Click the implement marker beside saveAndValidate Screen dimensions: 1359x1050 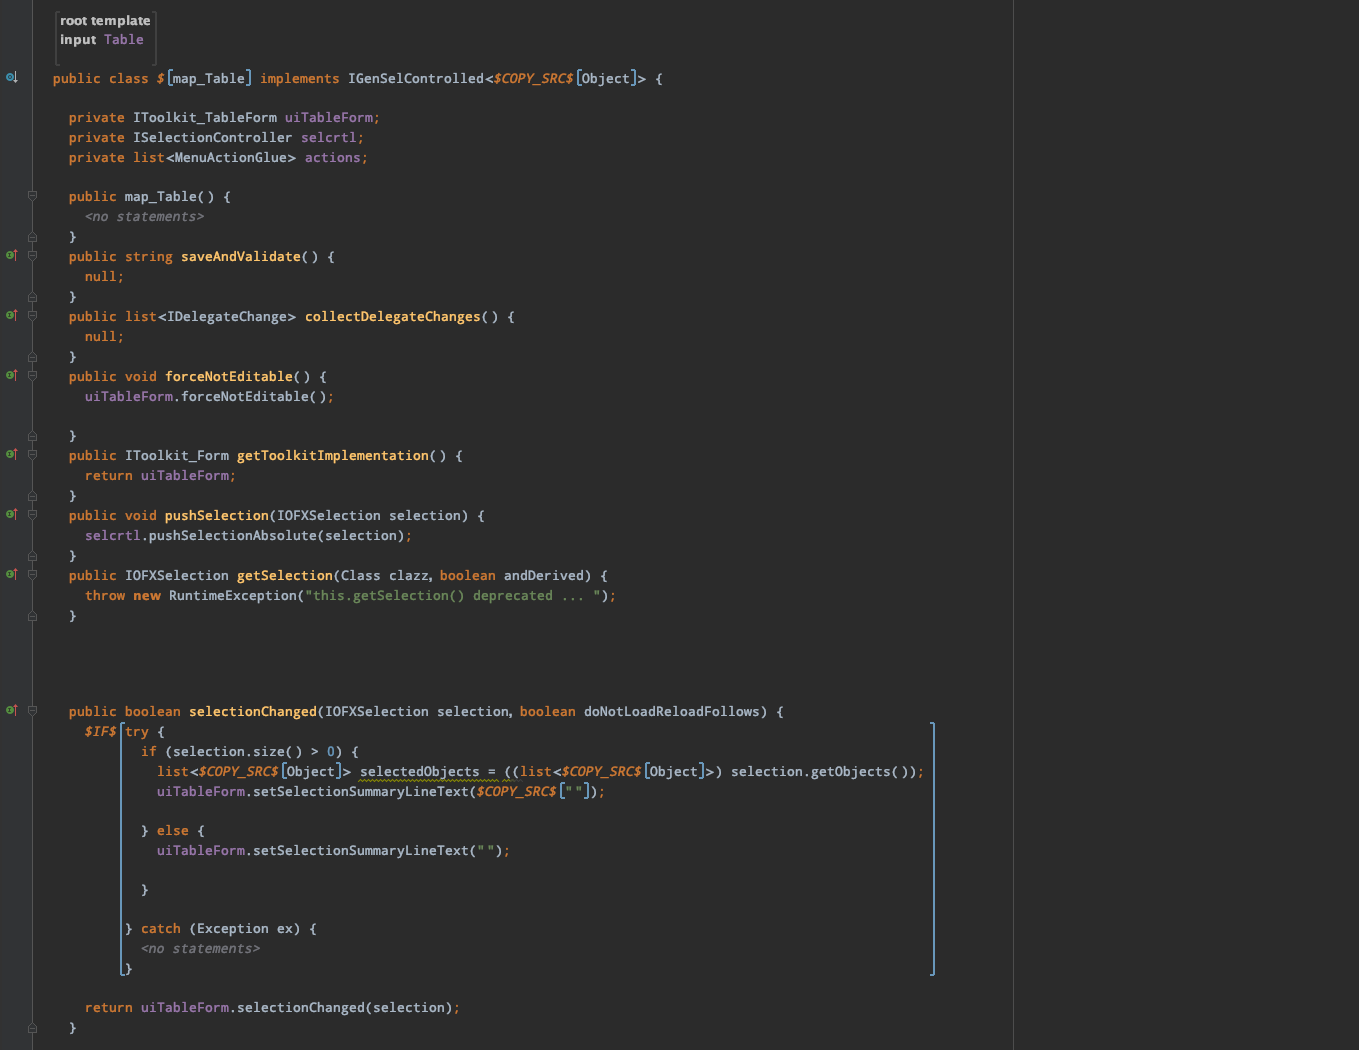[x=11, y=256]
